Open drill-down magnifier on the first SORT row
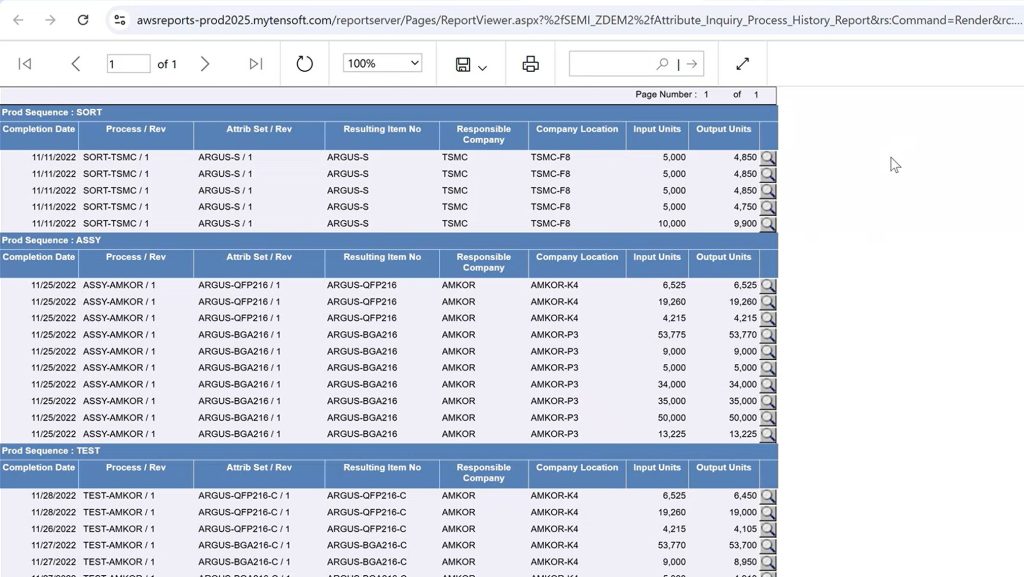Image resolution: width=1024 pixels, height=577 pixels. pyautogui.click(x=768, y=158)
